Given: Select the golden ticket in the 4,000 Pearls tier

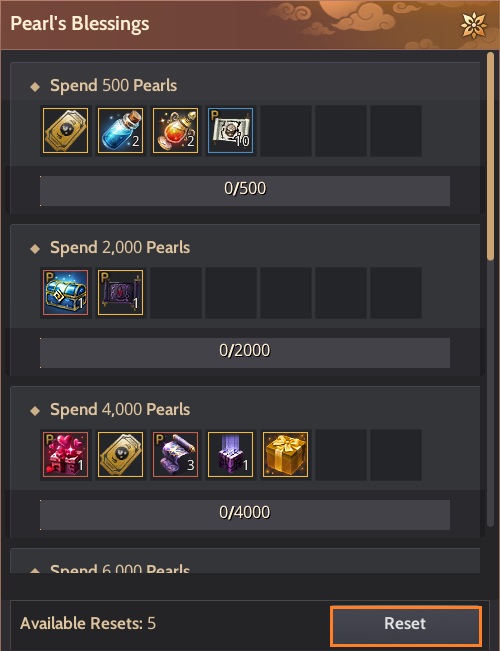Looking at the screenshot, I should [120, 455].
